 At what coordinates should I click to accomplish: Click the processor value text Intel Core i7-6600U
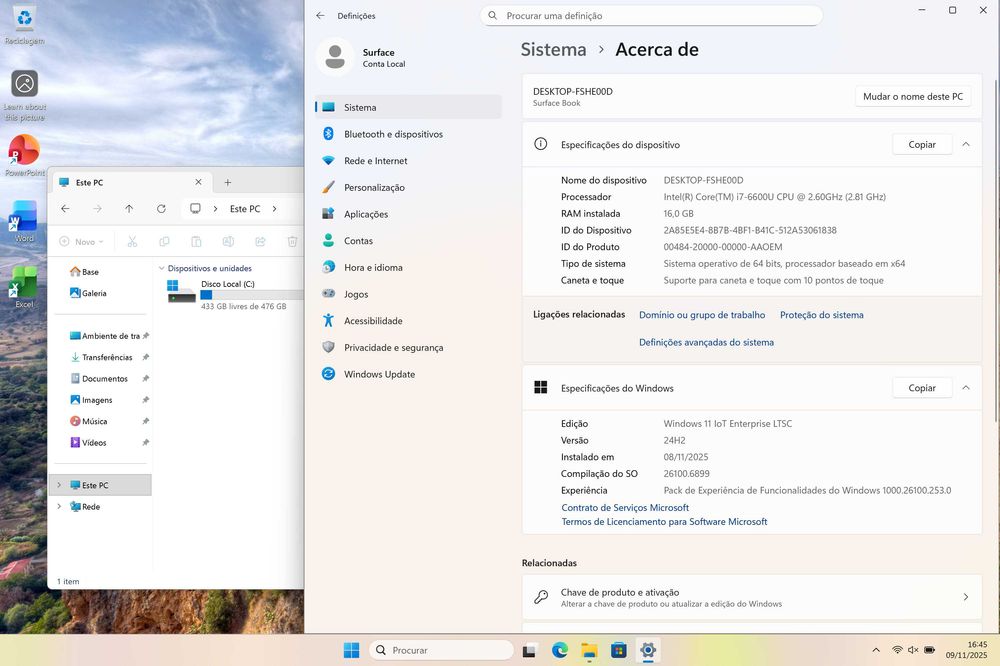(774, 197)
